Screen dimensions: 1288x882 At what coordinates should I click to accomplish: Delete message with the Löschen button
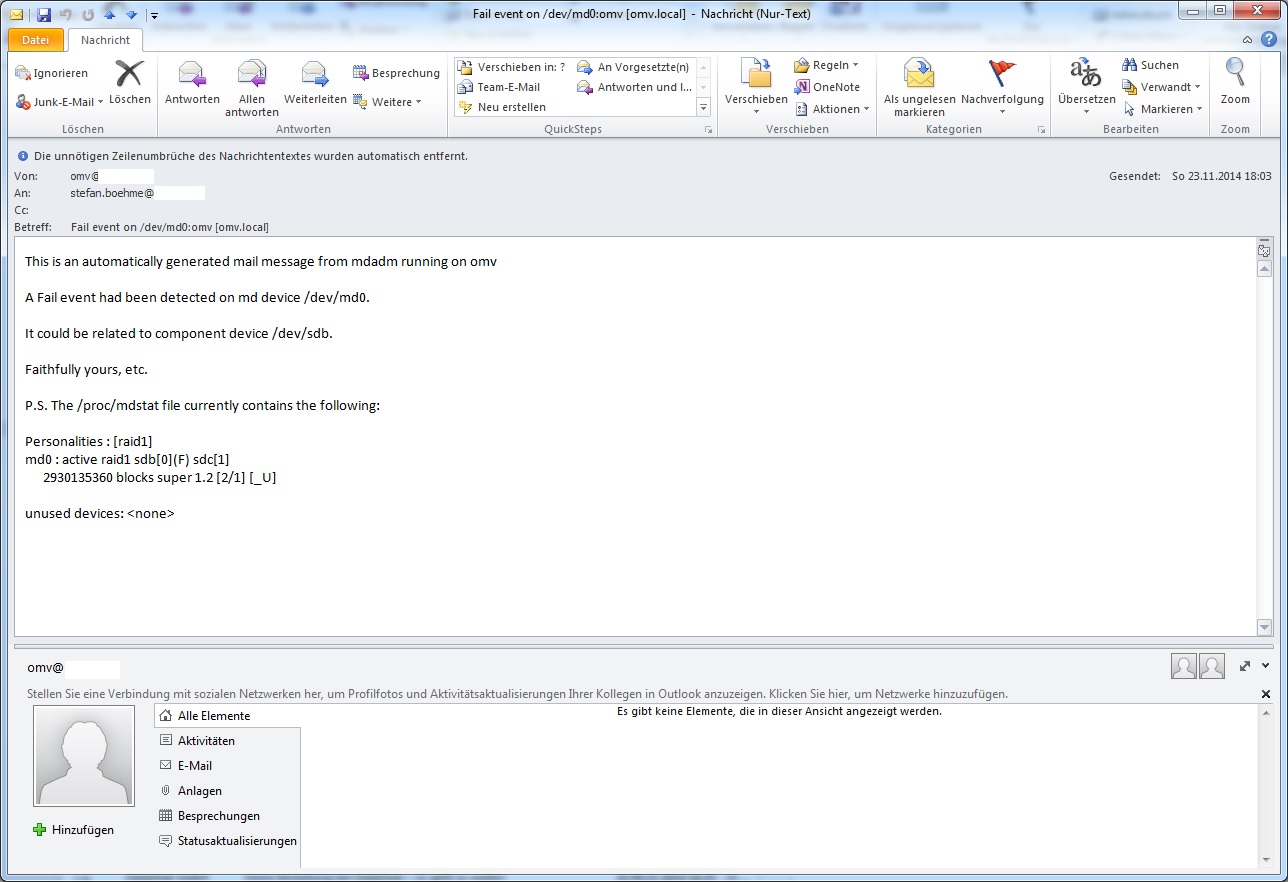(130, 82)
